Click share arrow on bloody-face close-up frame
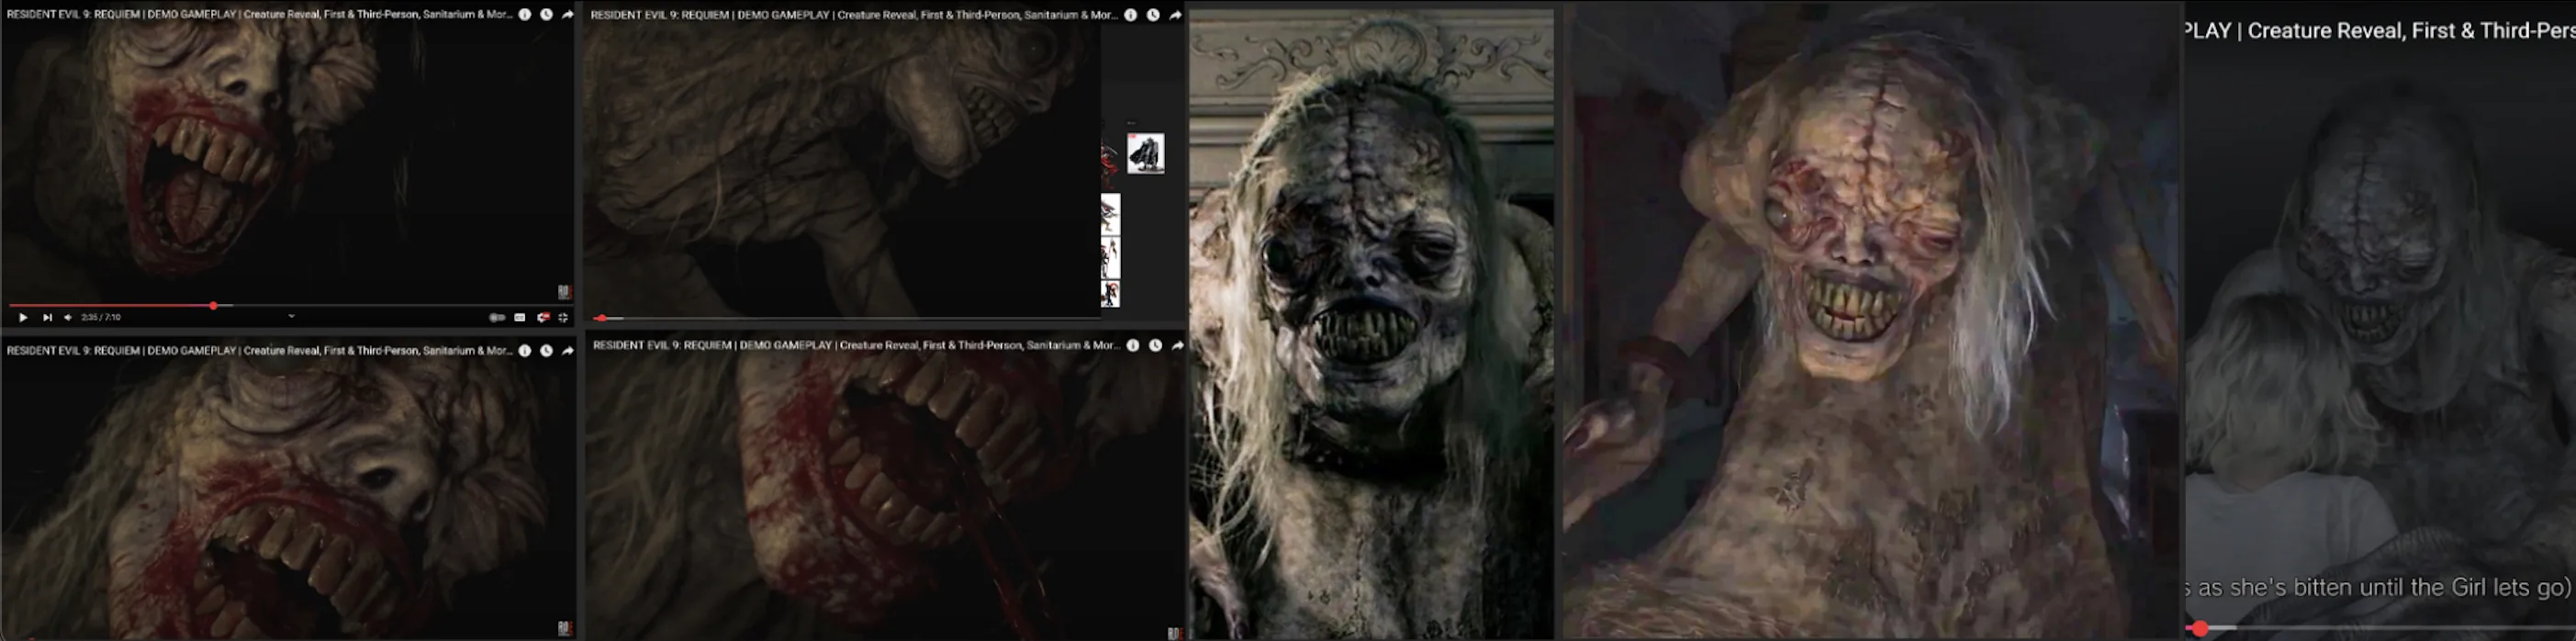The width and height of the screenshot is (2576, 641). click(568, 351)
